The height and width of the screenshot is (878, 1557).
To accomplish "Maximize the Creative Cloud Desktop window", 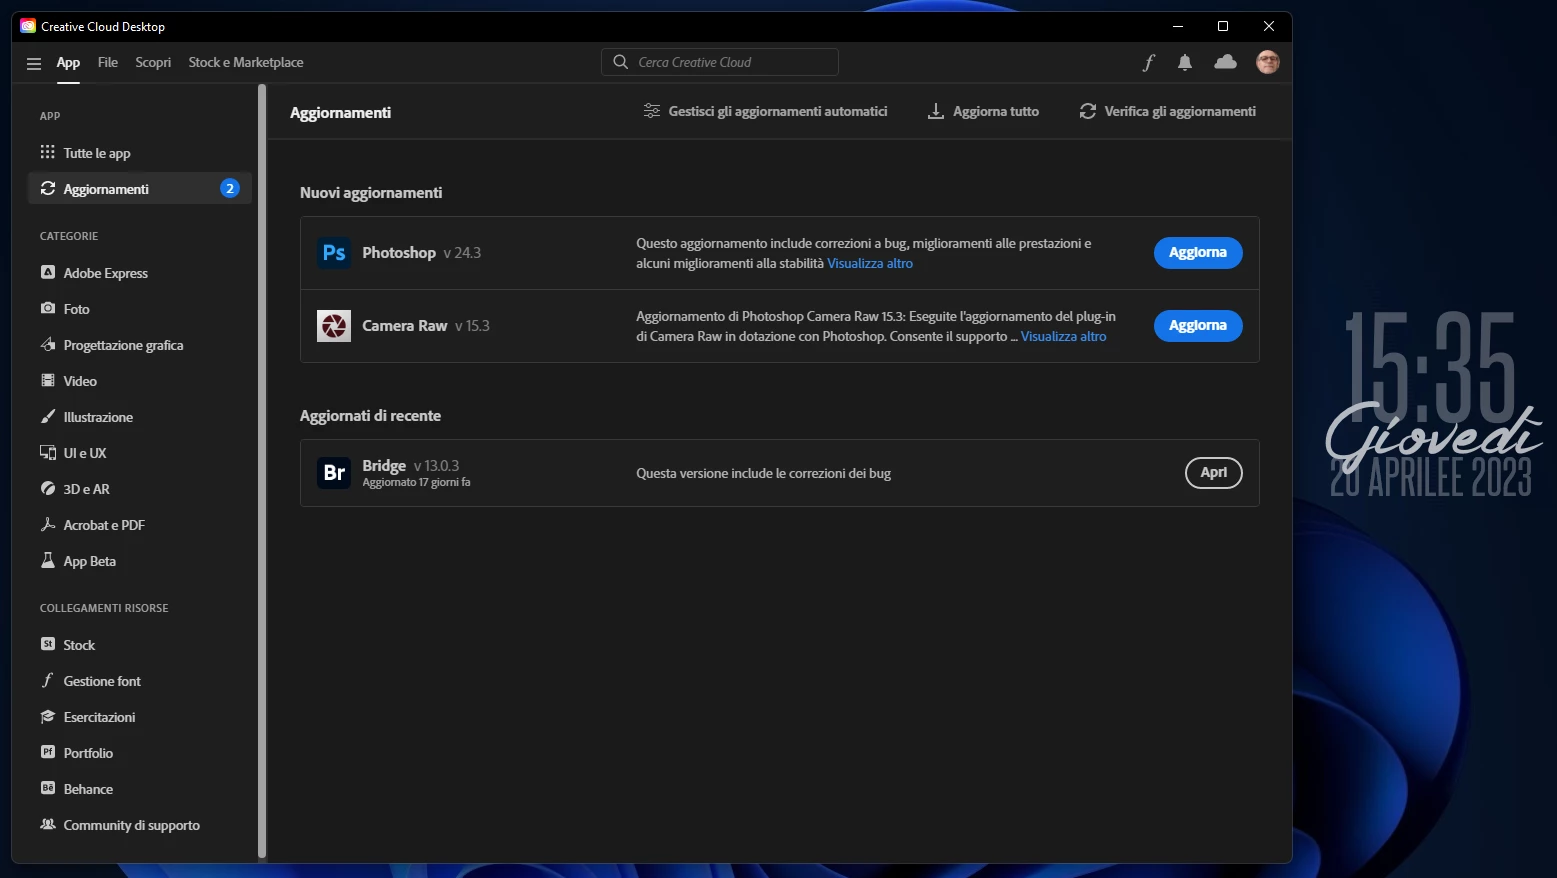I will pyautogui.click(x=1223, y=26).
